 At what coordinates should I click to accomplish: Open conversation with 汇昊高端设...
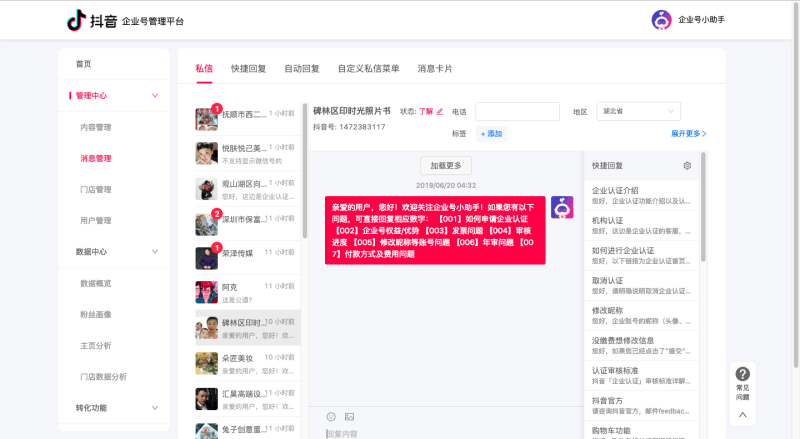click(247, 399)
